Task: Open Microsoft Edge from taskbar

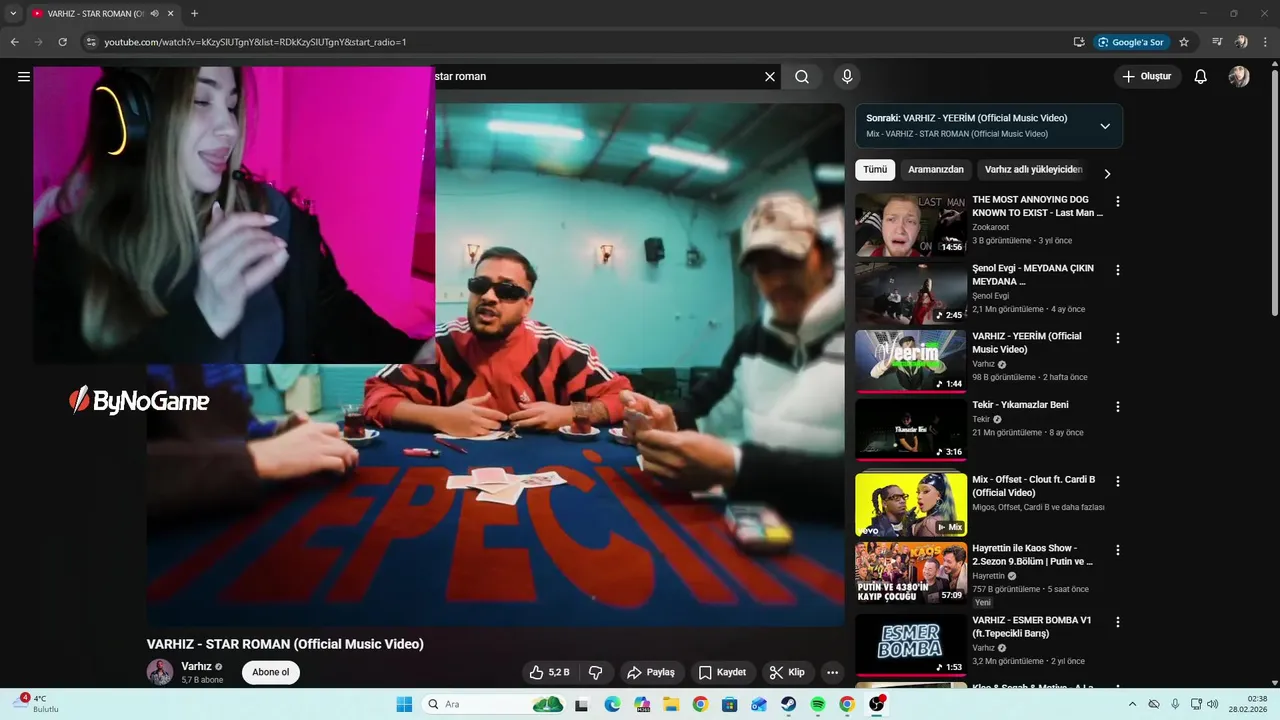Action: point(612,704)
